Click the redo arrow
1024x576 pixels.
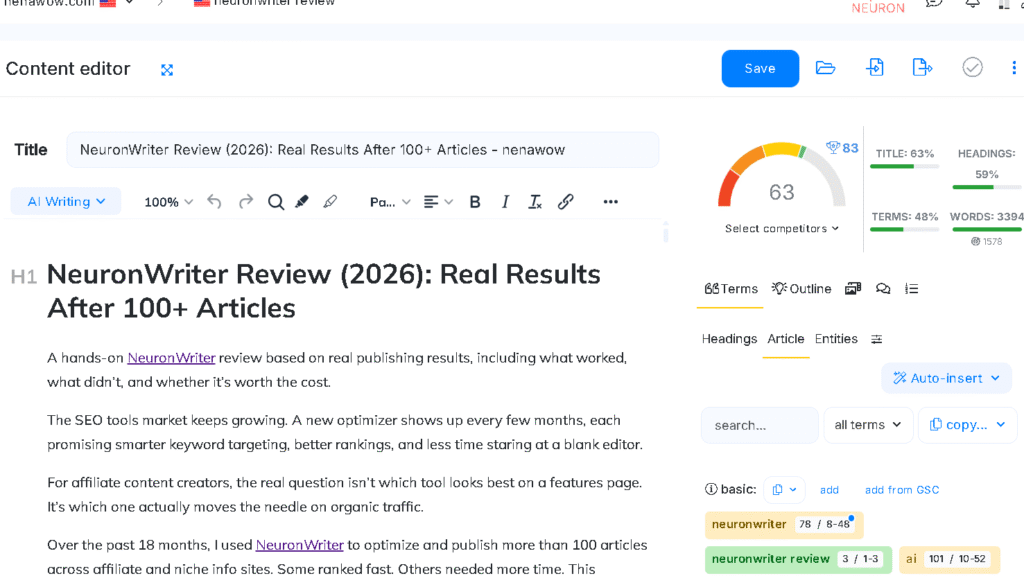[x=246, y=202]
